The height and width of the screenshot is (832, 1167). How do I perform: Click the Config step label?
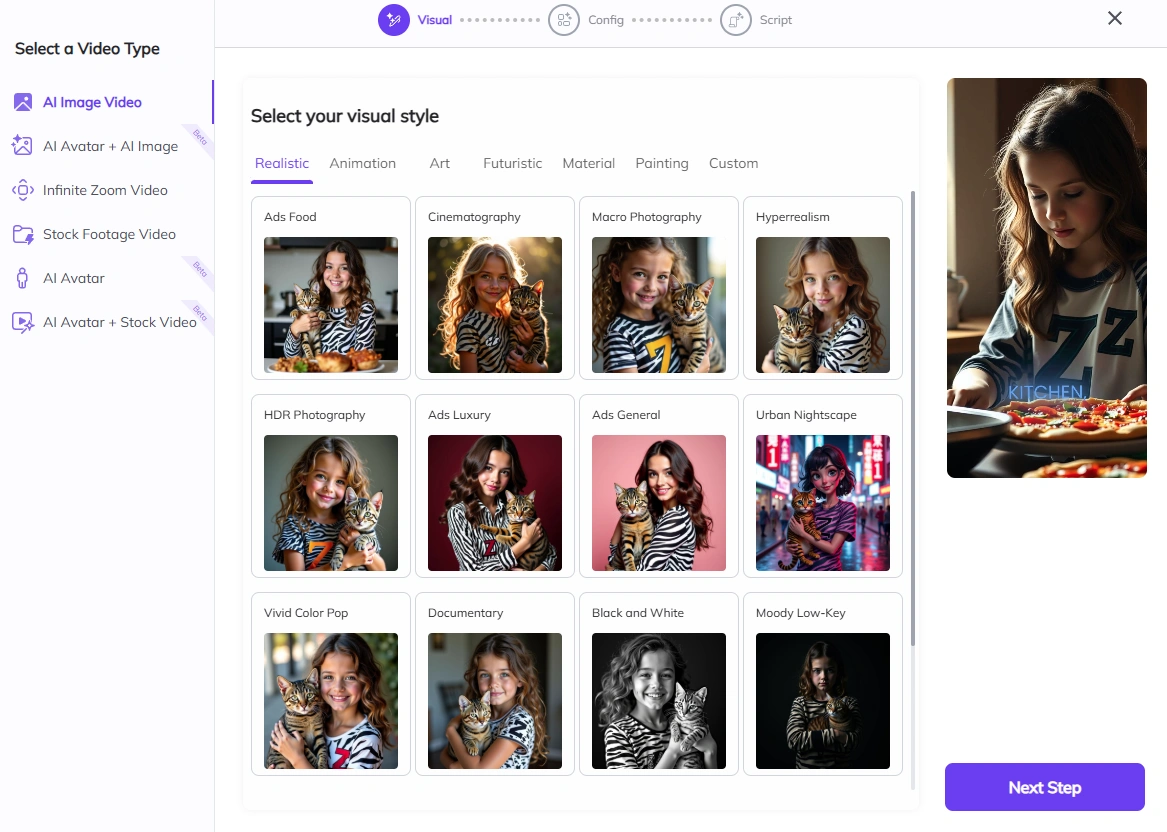pyautogui.click(x=606, y=20)
